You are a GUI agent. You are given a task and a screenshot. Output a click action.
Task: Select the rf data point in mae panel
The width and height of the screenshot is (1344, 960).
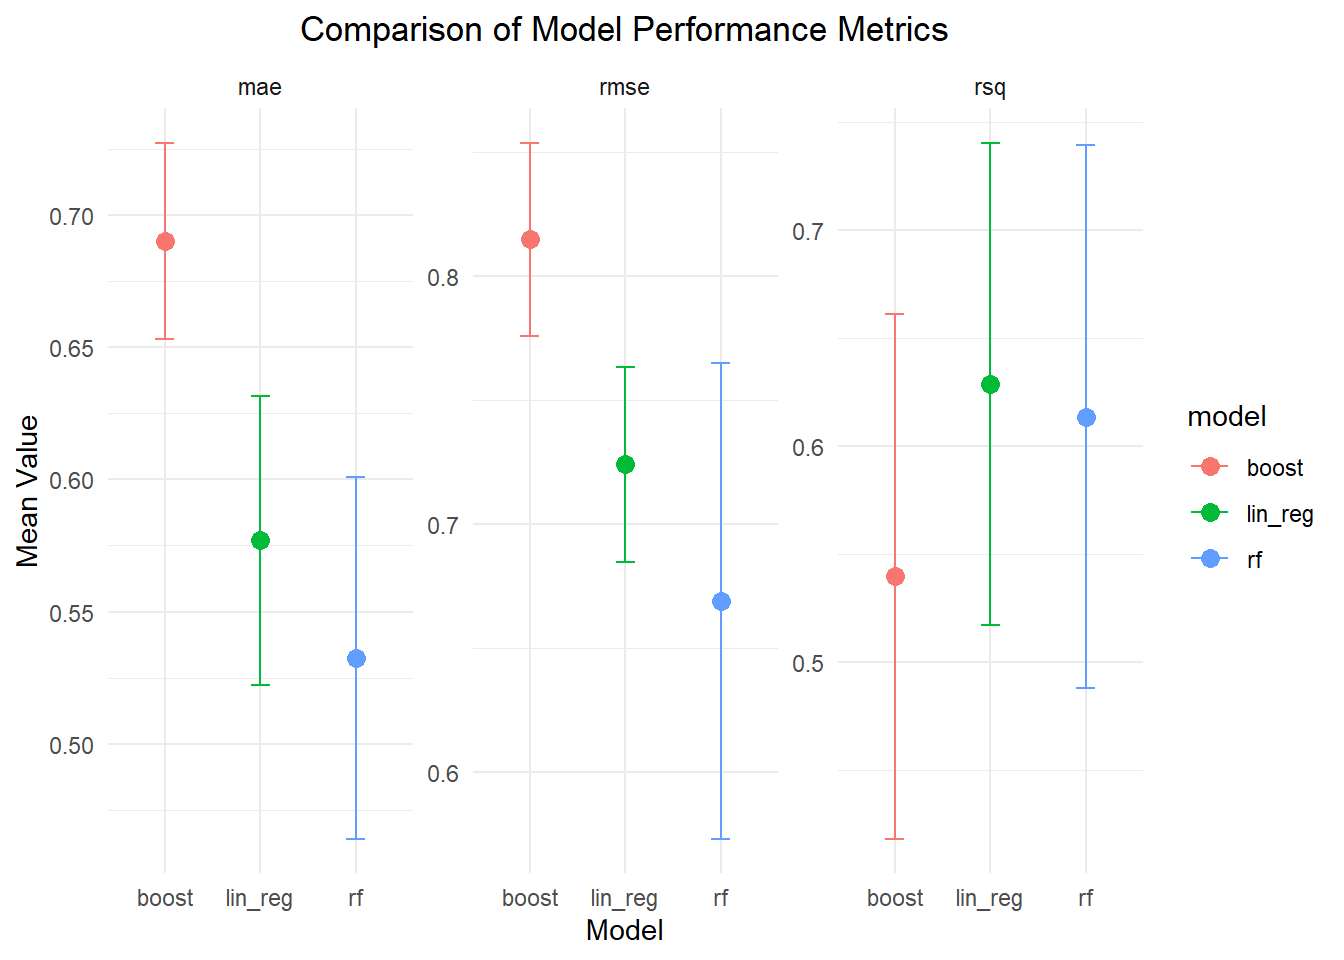pos(356,658)
